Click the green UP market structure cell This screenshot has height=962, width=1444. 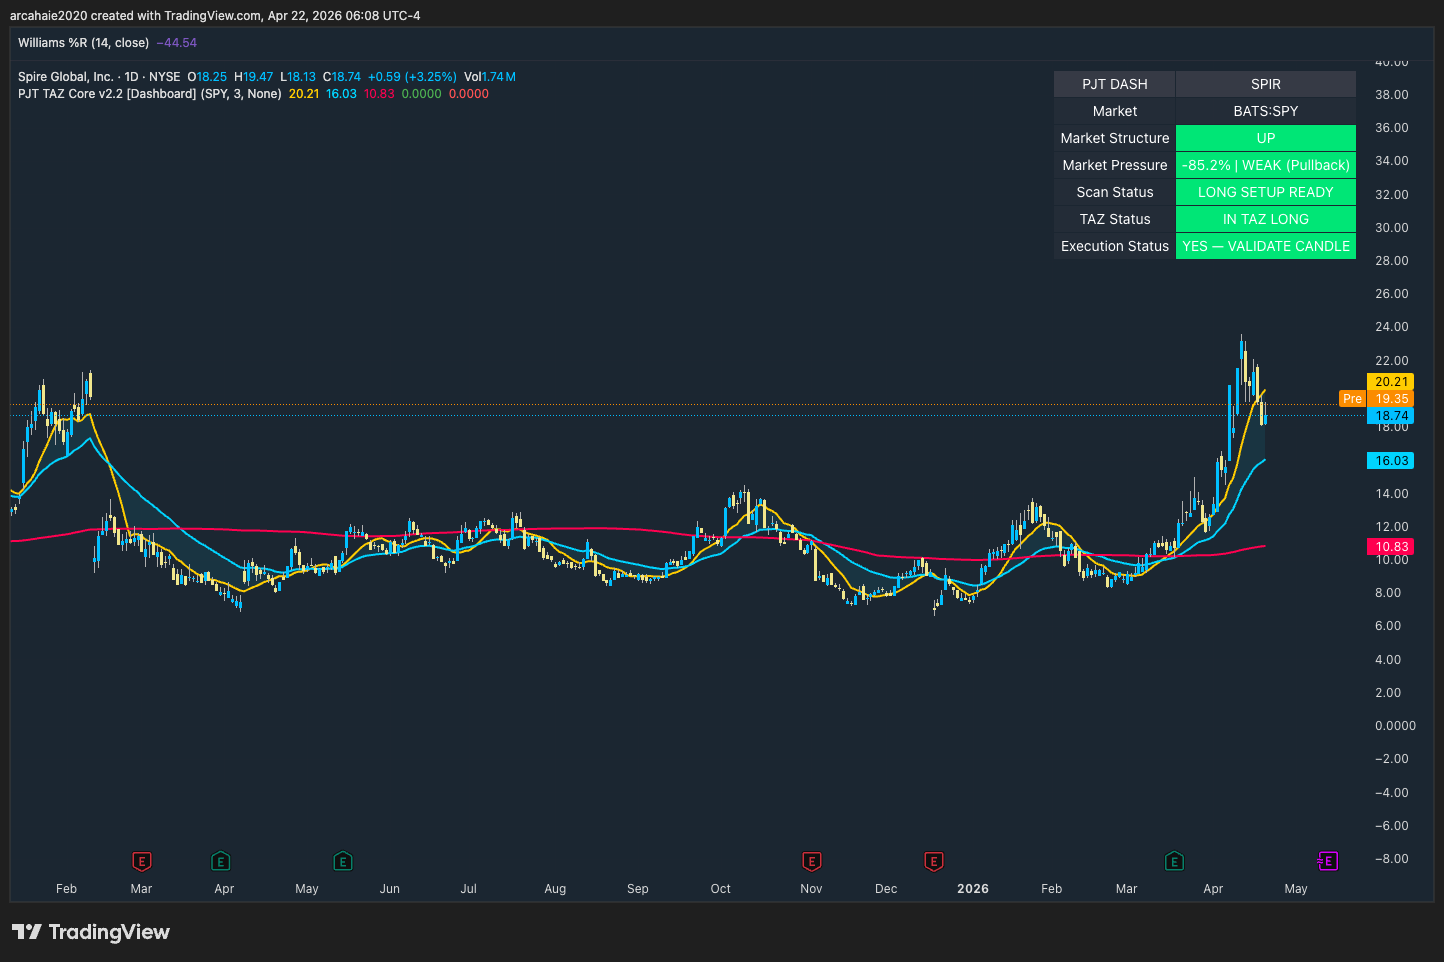[1265, 138]
